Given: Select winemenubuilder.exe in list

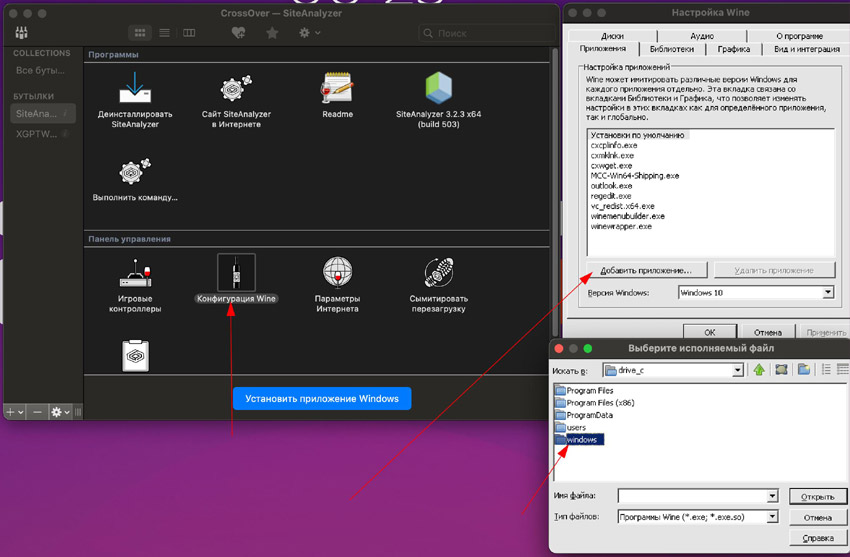Looking at the screenshot, I should point(627,216).
